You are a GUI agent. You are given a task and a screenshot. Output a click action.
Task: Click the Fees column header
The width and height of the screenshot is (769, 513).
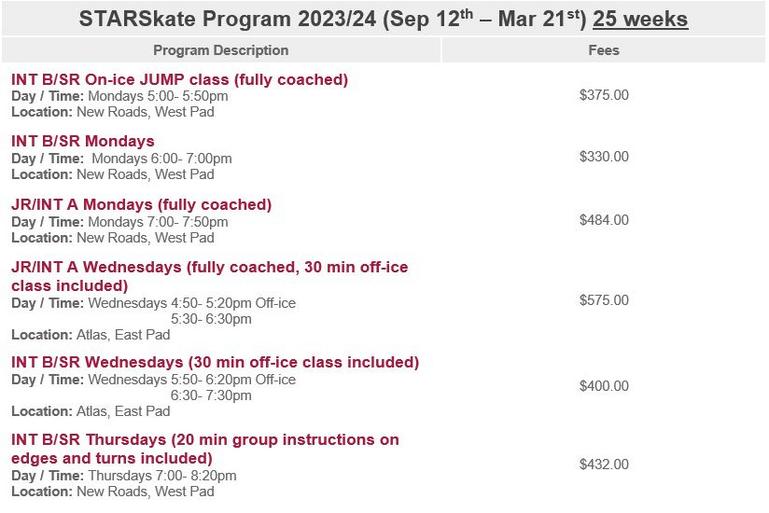click(604, 50)
